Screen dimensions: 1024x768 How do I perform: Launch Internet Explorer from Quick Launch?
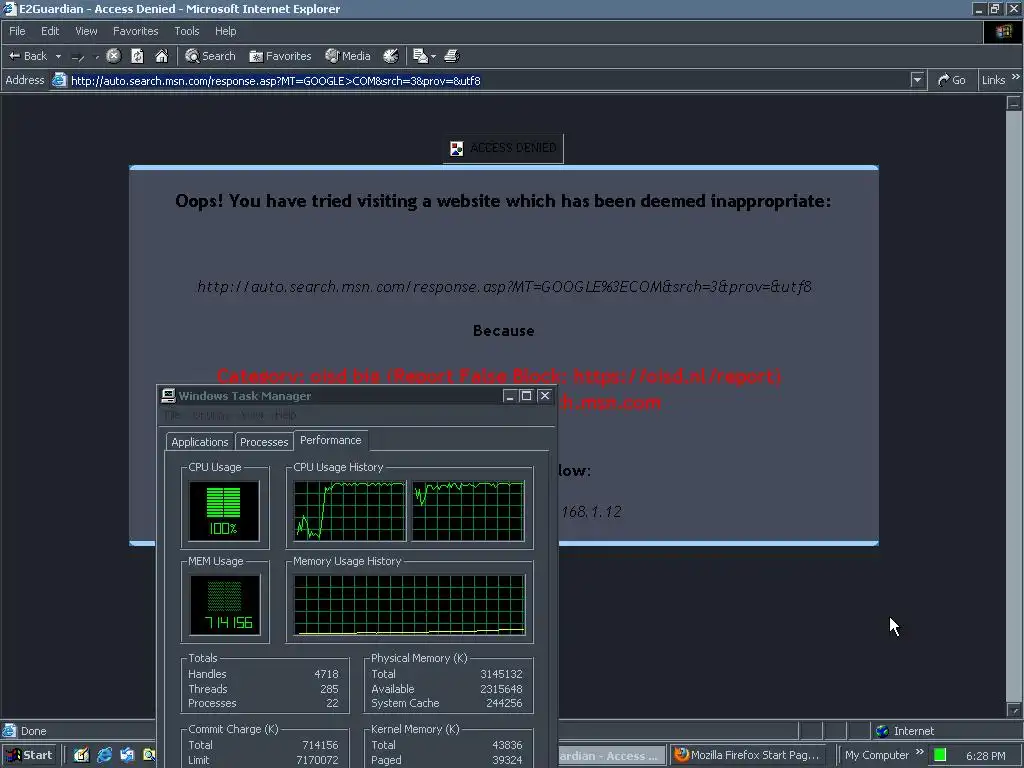click(104, 756)
